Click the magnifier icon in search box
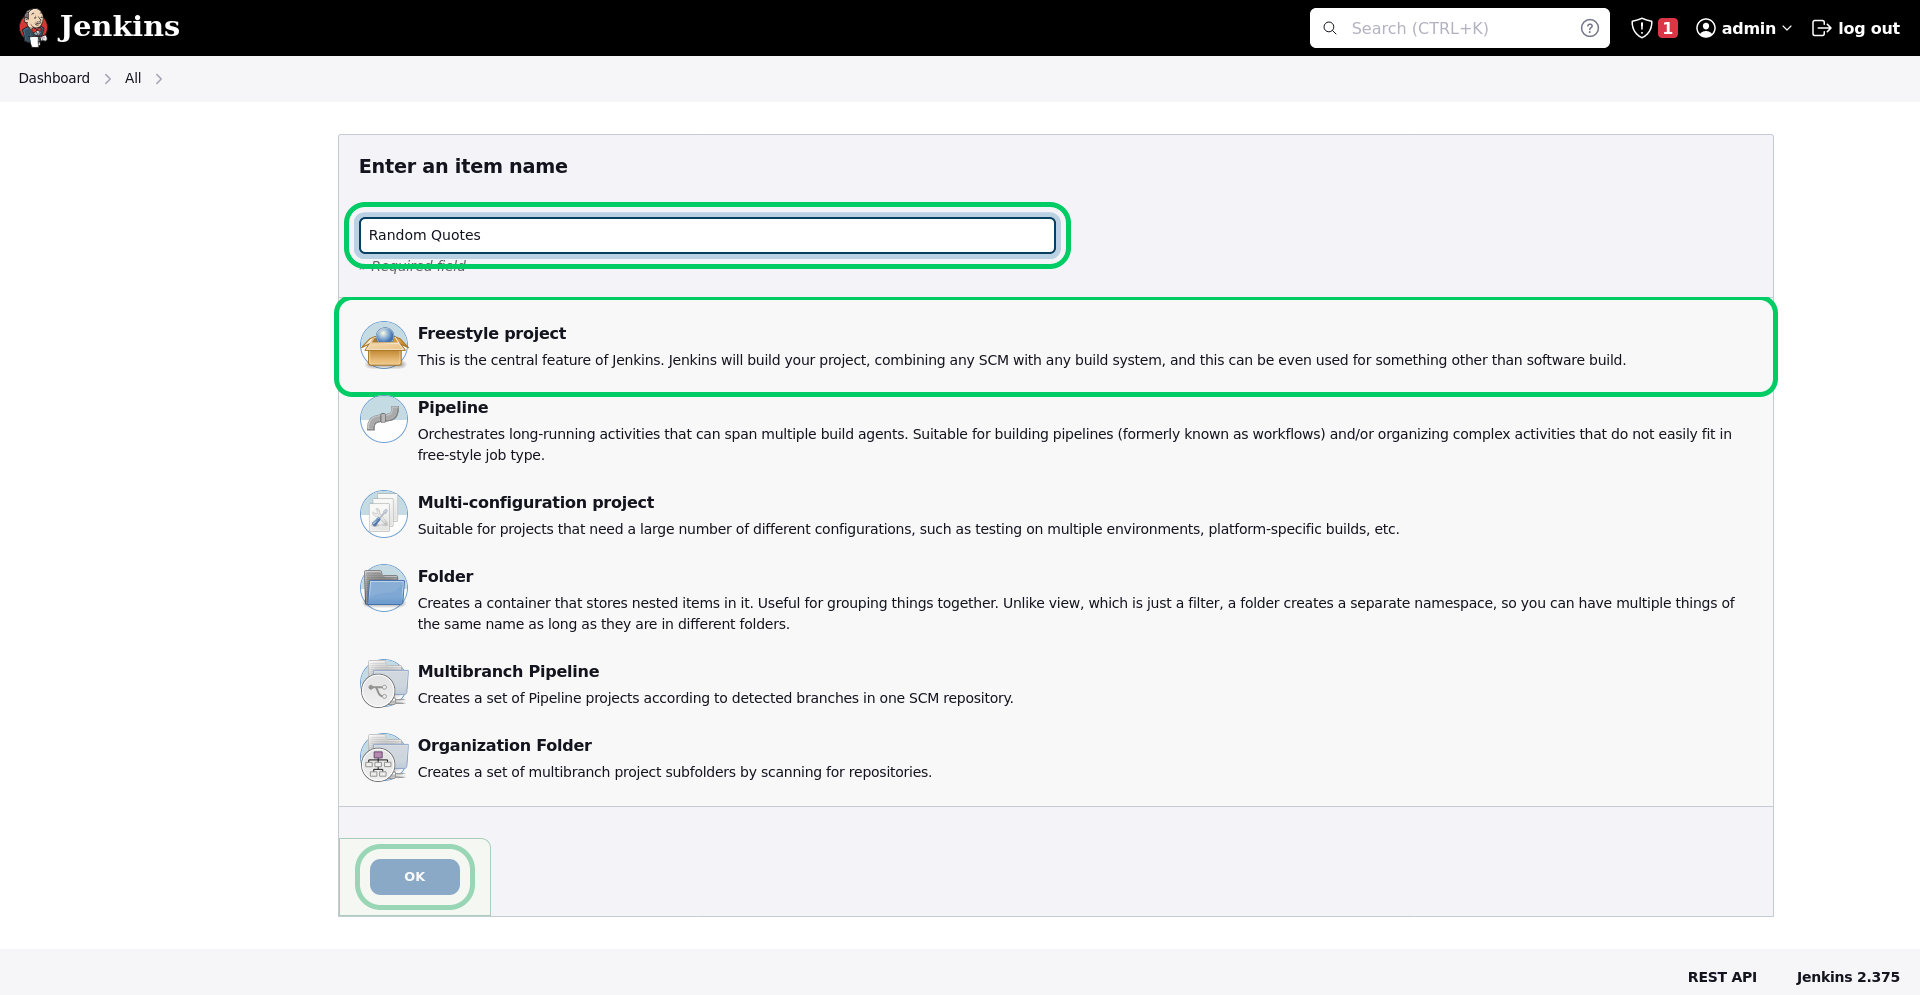This screenshot has width=1920, height=995. pyautogui.click(x=1330, y=28)
